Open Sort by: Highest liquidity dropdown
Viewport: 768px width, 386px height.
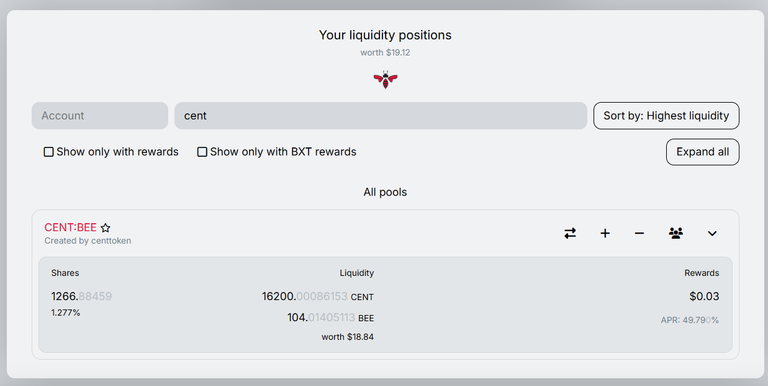click(x=666, y=116)
